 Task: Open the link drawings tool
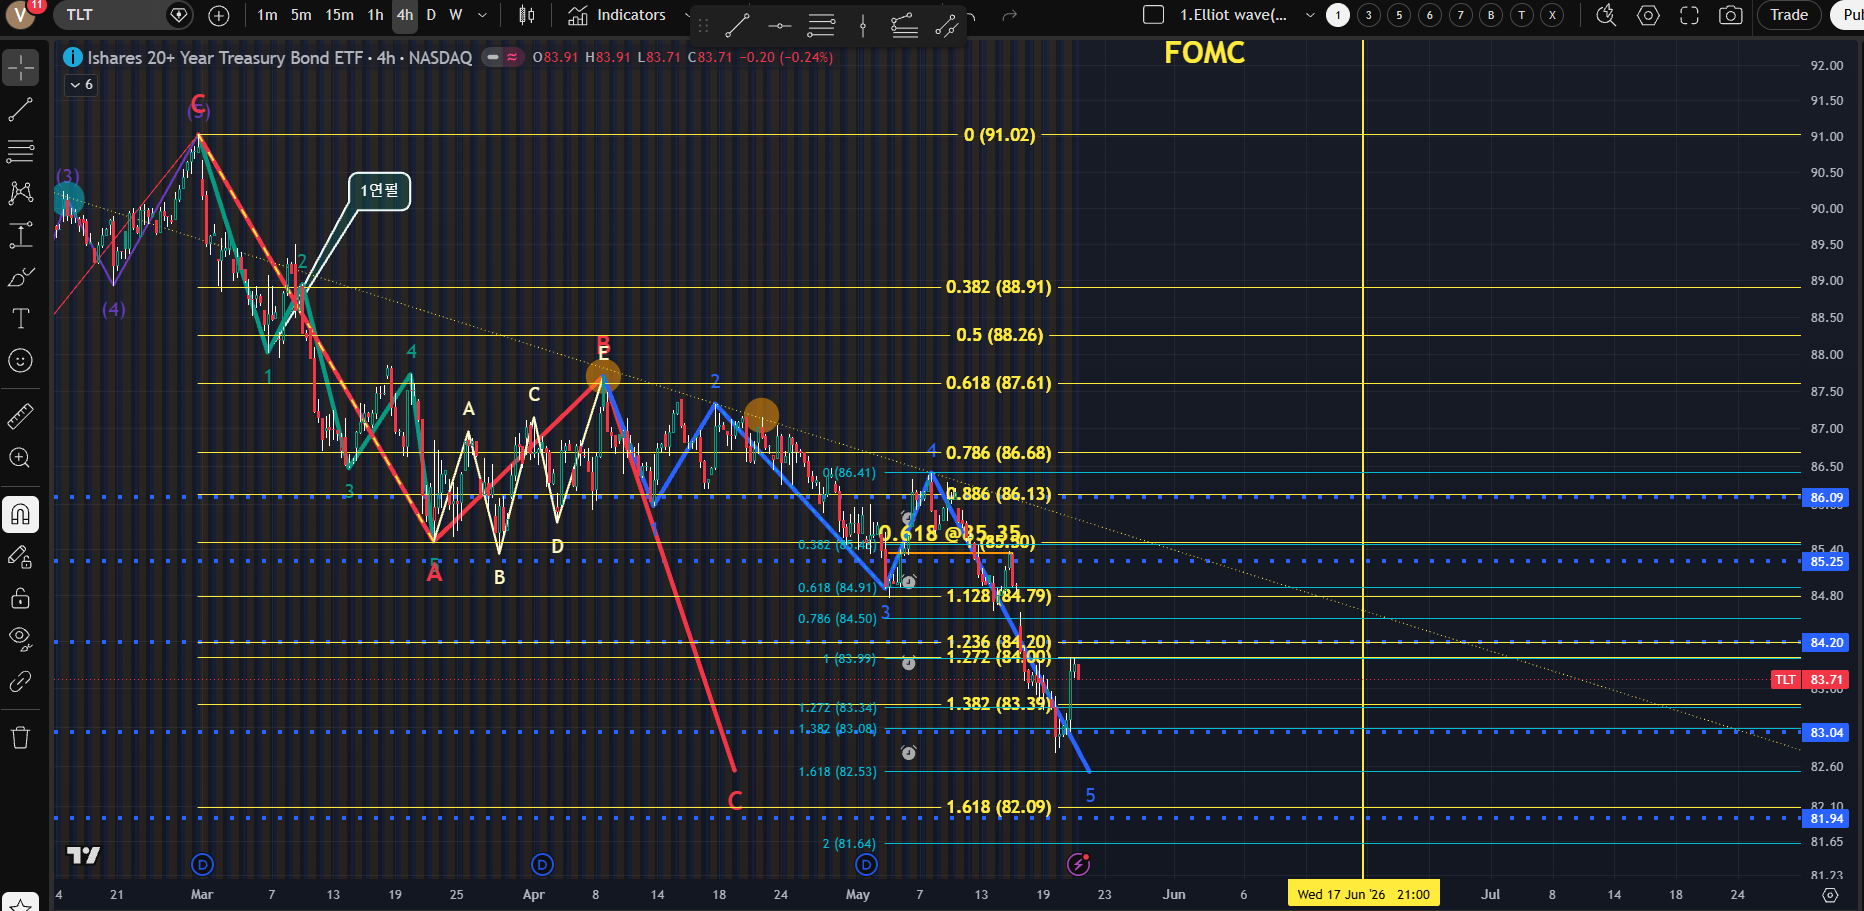pos(21,681)
